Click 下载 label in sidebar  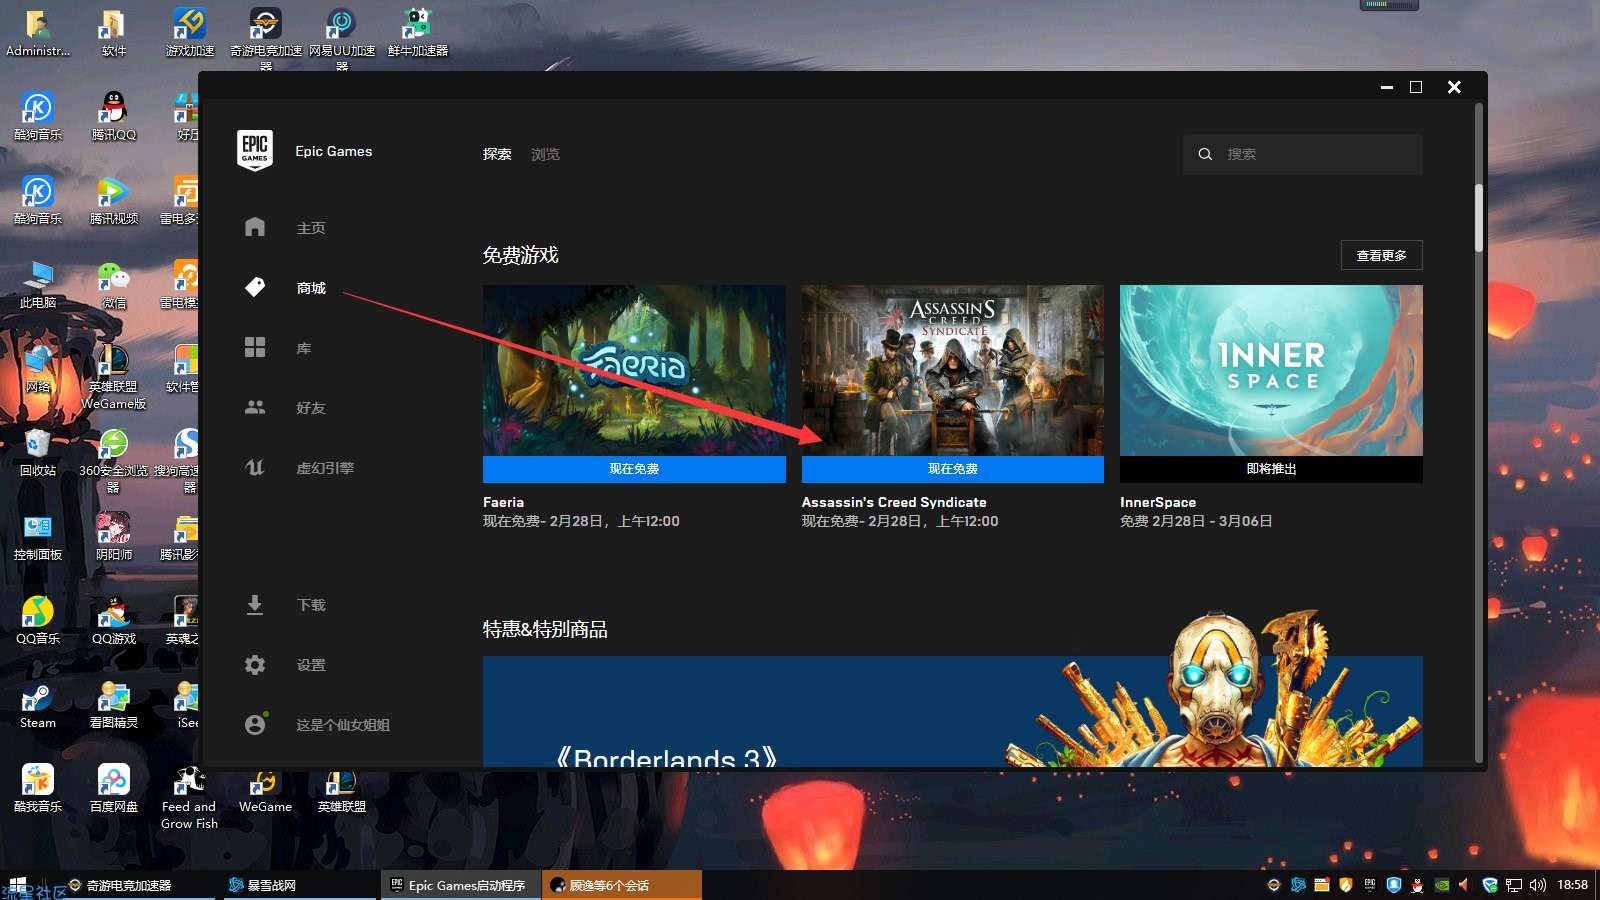click(x=311, y=605)
